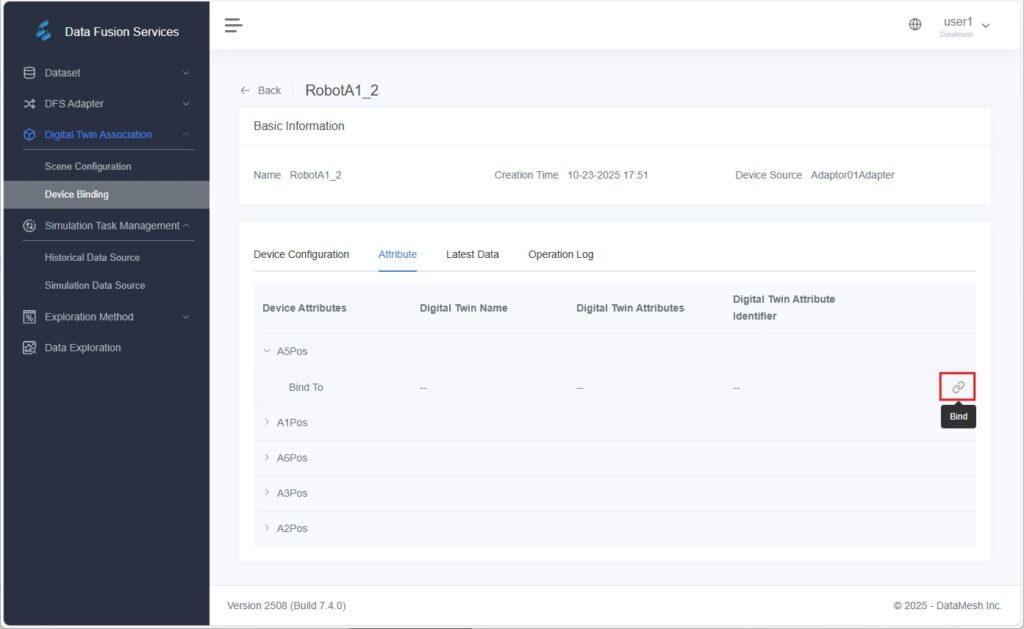Open the Operation Log tab
This screenshot has height=629, width=1024.
560,254
